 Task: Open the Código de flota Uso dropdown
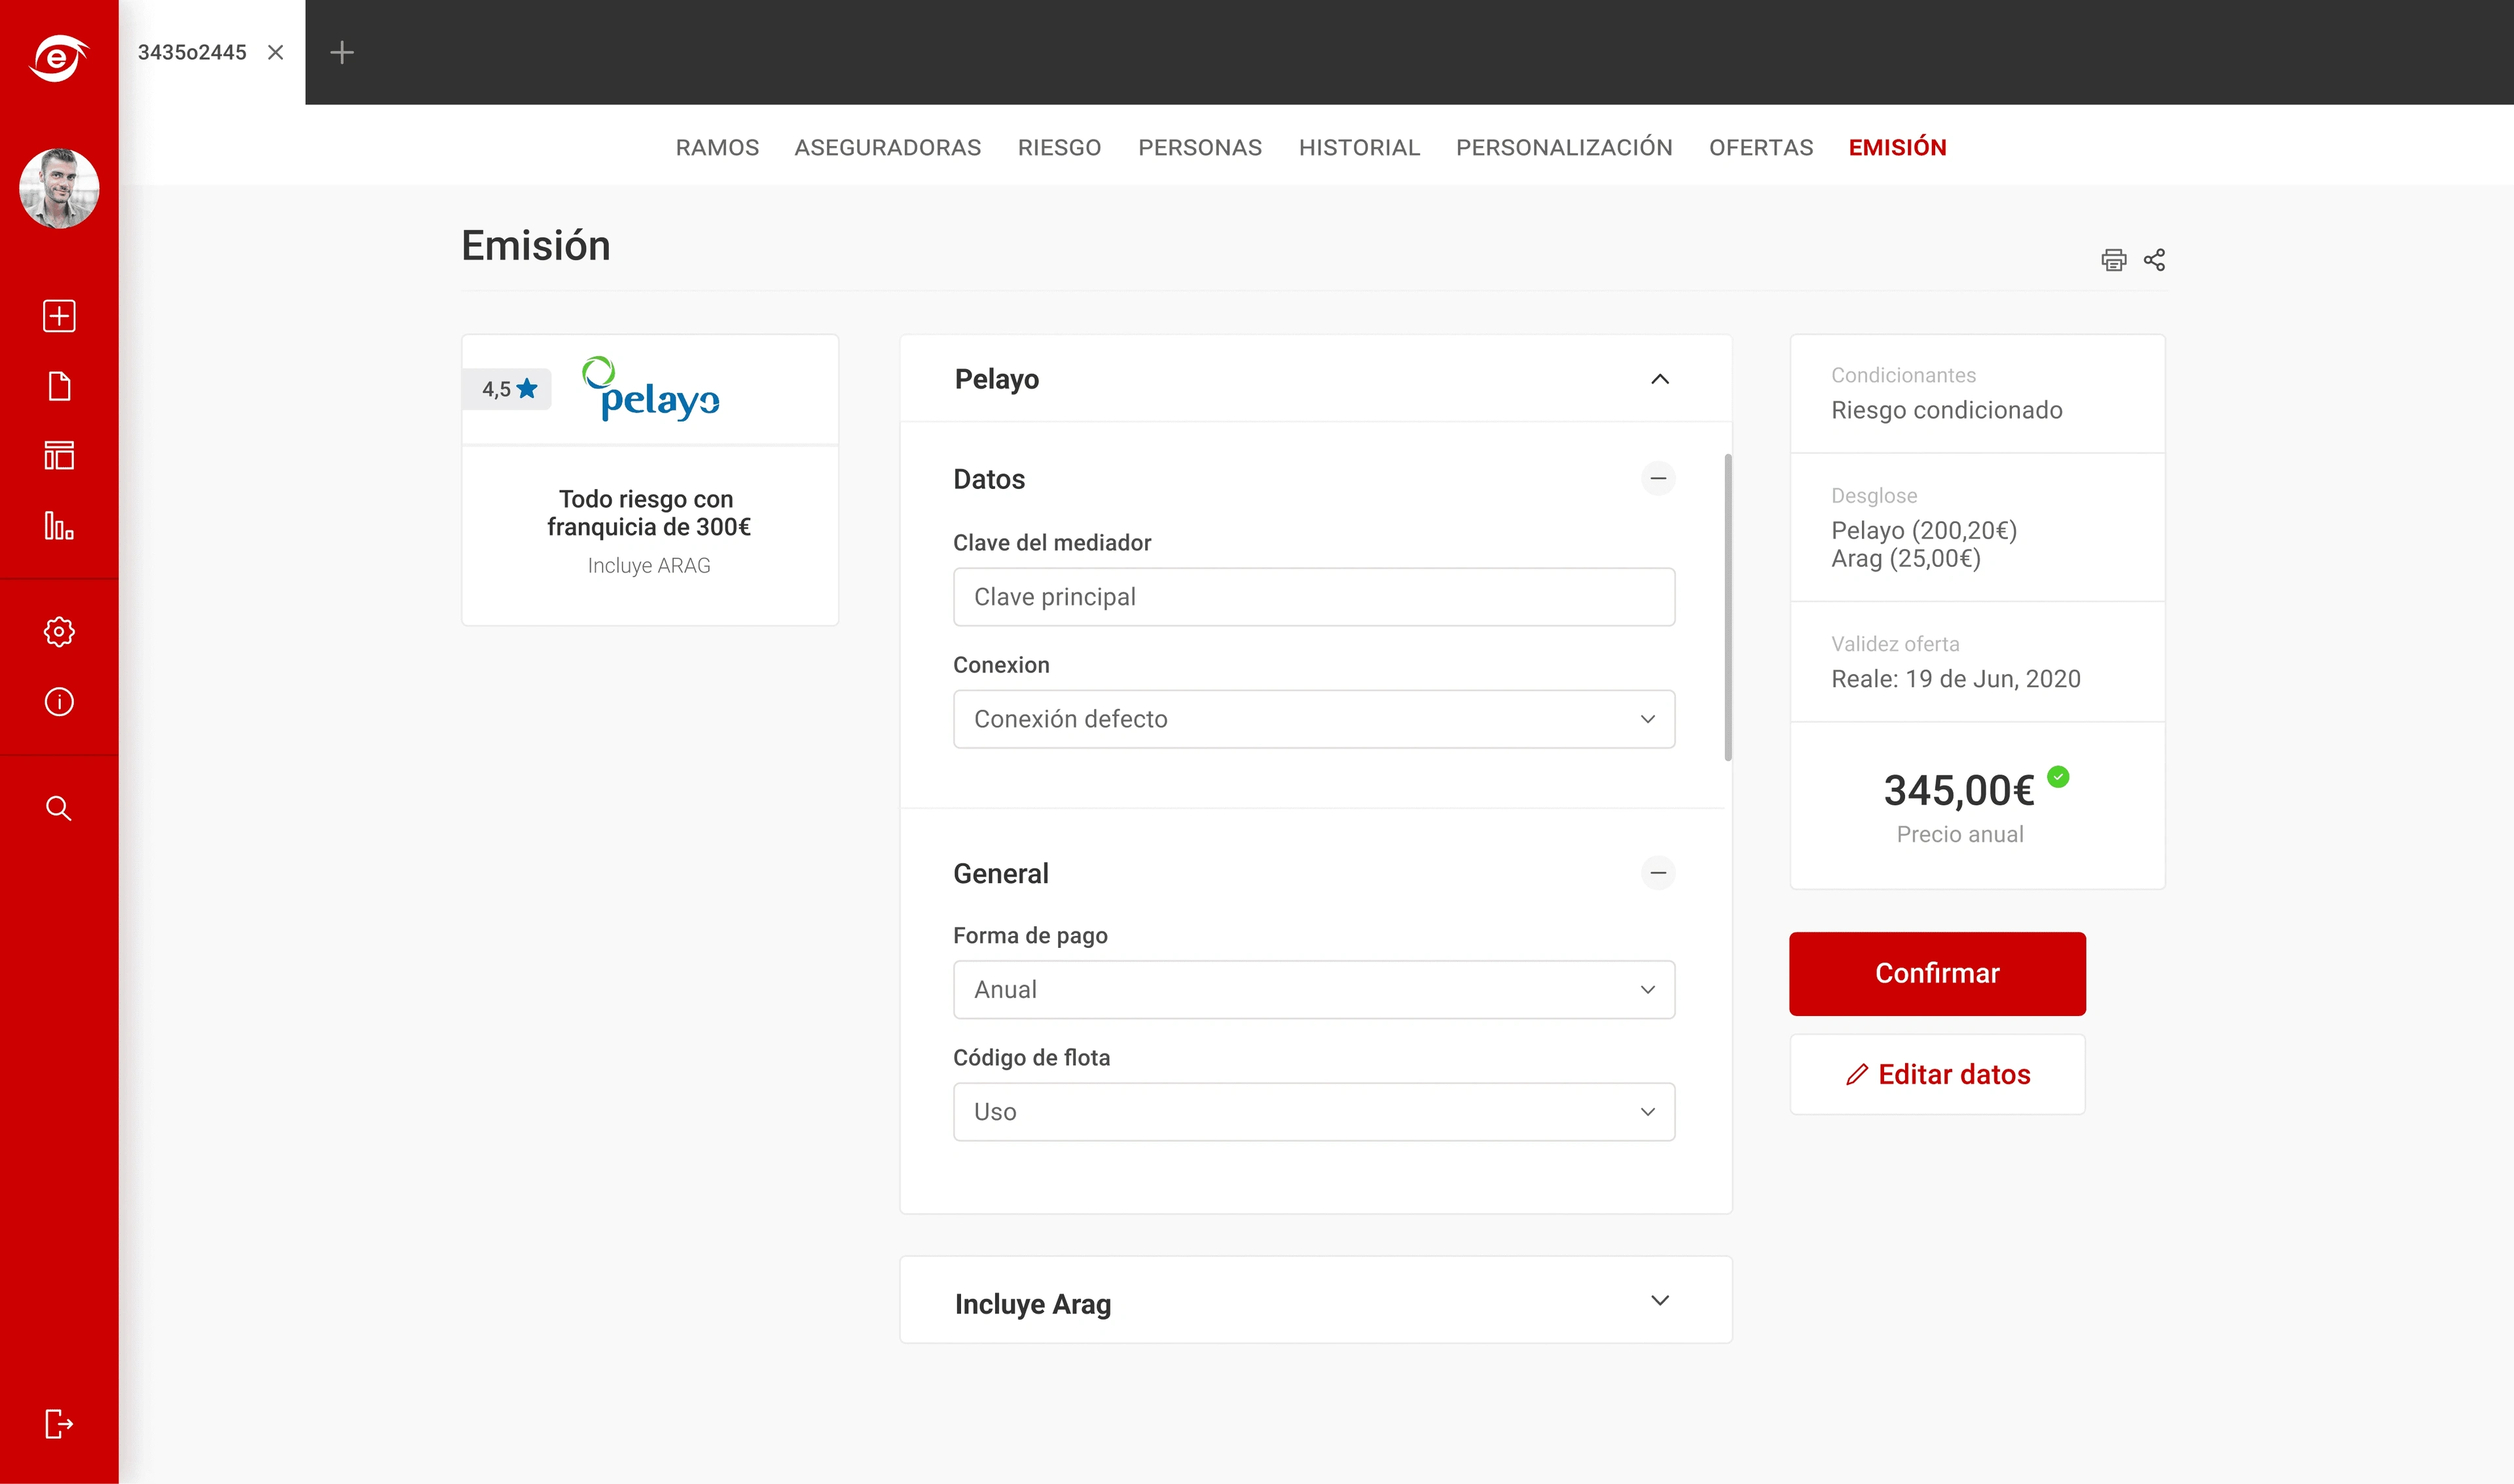[x=1314, y=1112]
